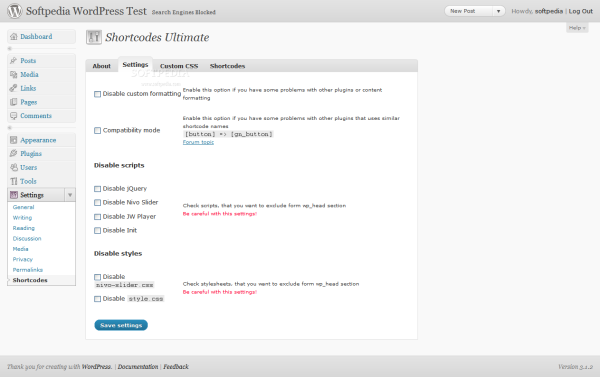Screen dimensions: 600x377
Task: Click the WordPress logo icon
Action: 15,11
